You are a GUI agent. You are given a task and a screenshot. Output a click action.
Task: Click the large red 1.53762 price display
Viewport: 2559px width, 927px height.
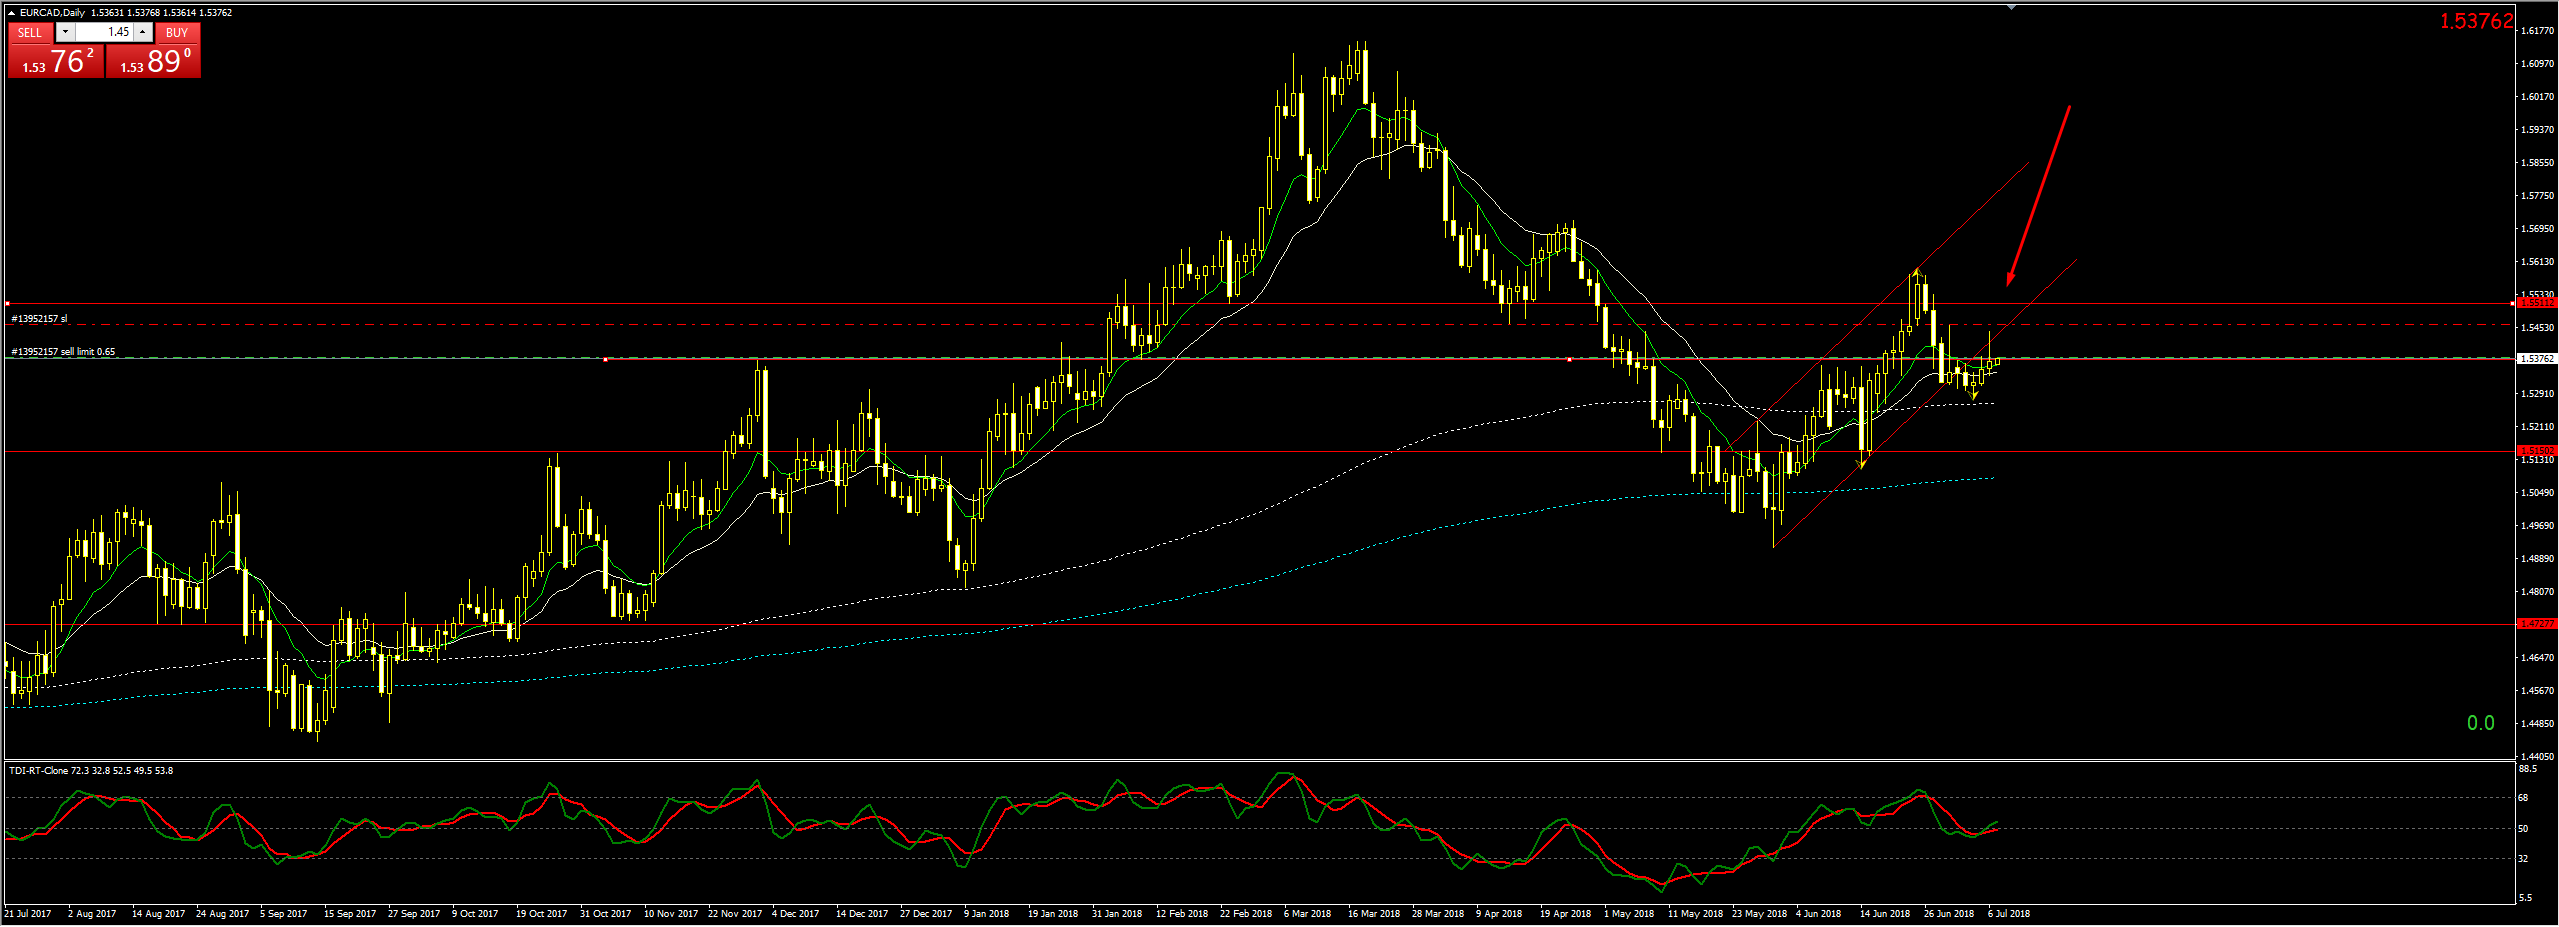click(x=2476, y=21)
